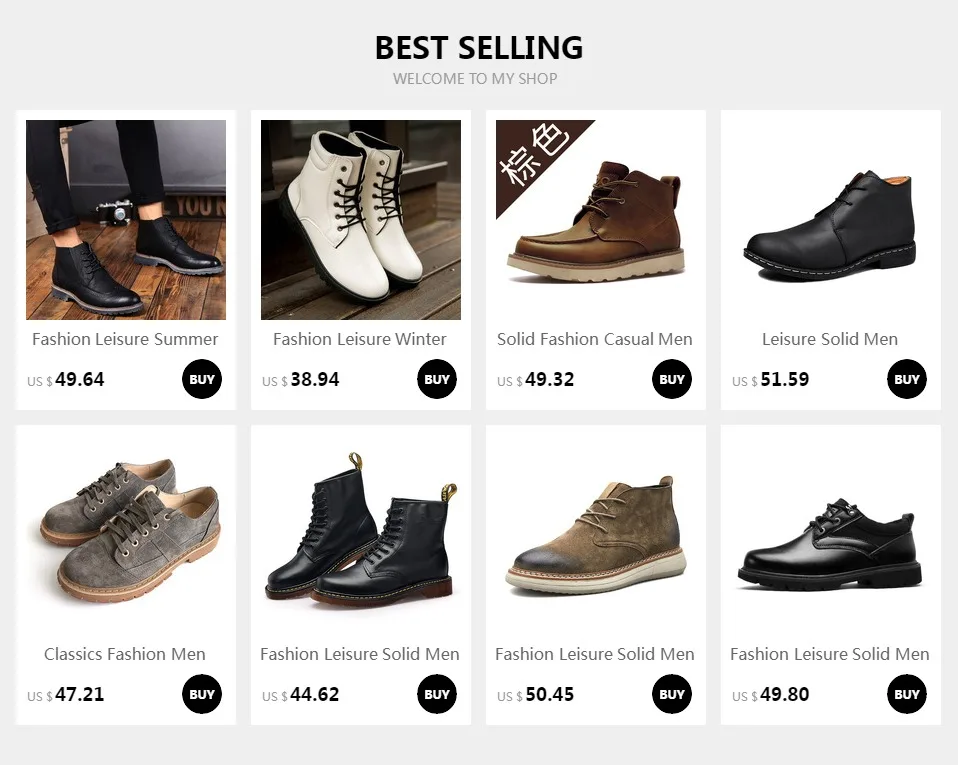
Task: Click BUY button for $47.21 classics shoes
Action: pyautogui.click(x=202, y=694)
